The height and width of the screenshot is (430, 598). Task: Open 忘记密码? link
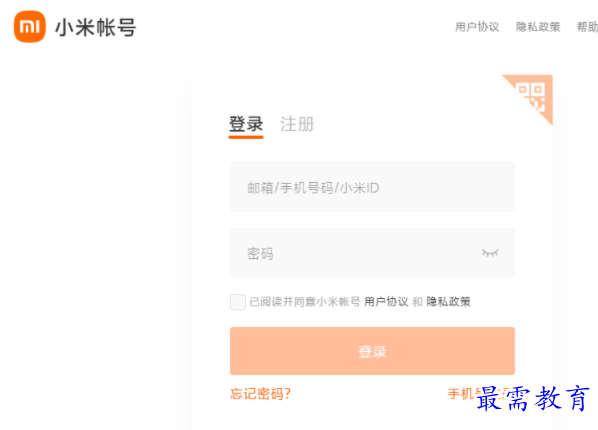(x=260, y=393)
